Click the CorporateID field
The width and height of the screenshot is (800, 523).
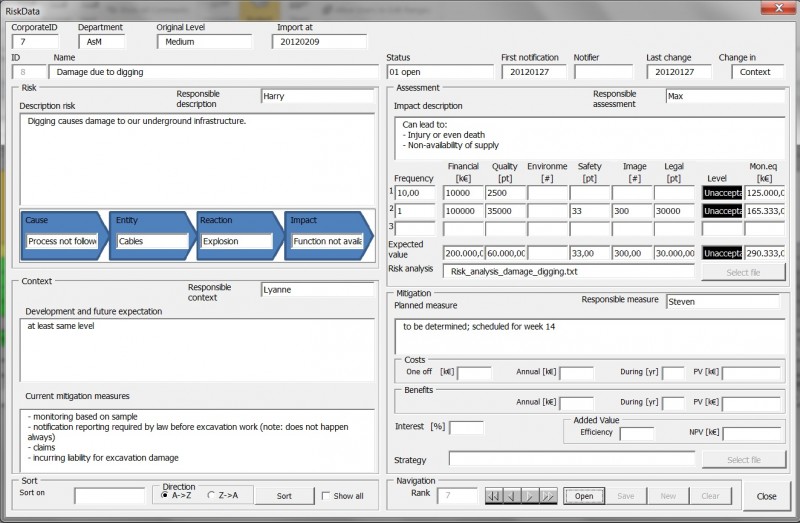pyautogui.click(x=35, y=42)
